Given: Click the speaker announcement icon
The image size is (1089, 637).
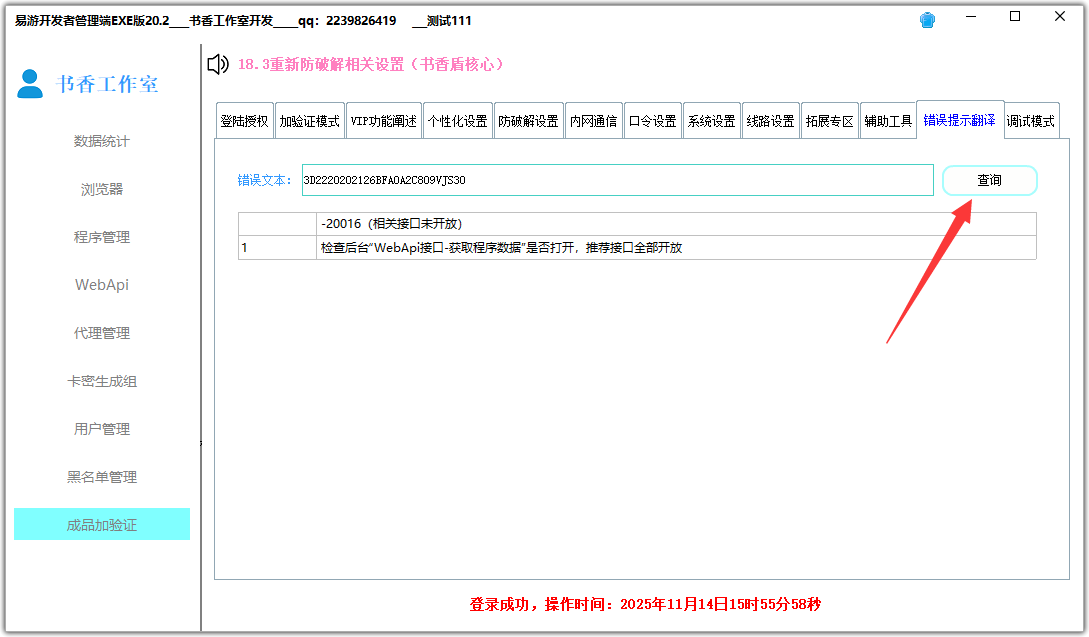Looking at the screenshot, I should 217,65.
